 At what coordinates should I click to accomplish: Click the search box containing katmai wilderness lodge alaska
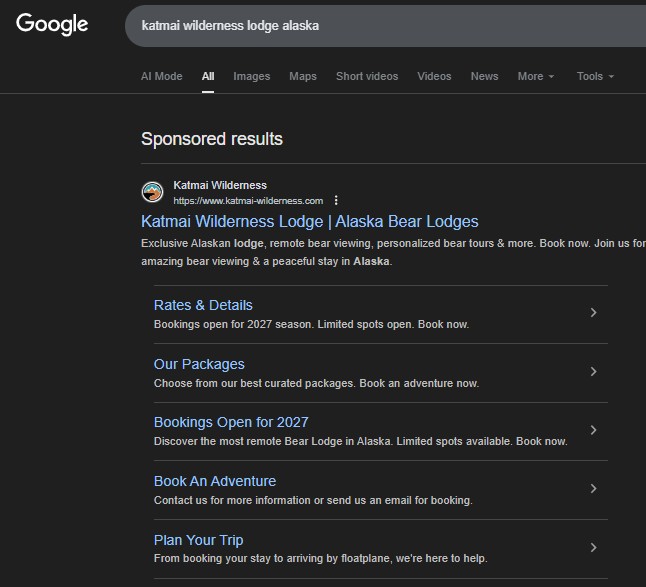pos(385,26)
